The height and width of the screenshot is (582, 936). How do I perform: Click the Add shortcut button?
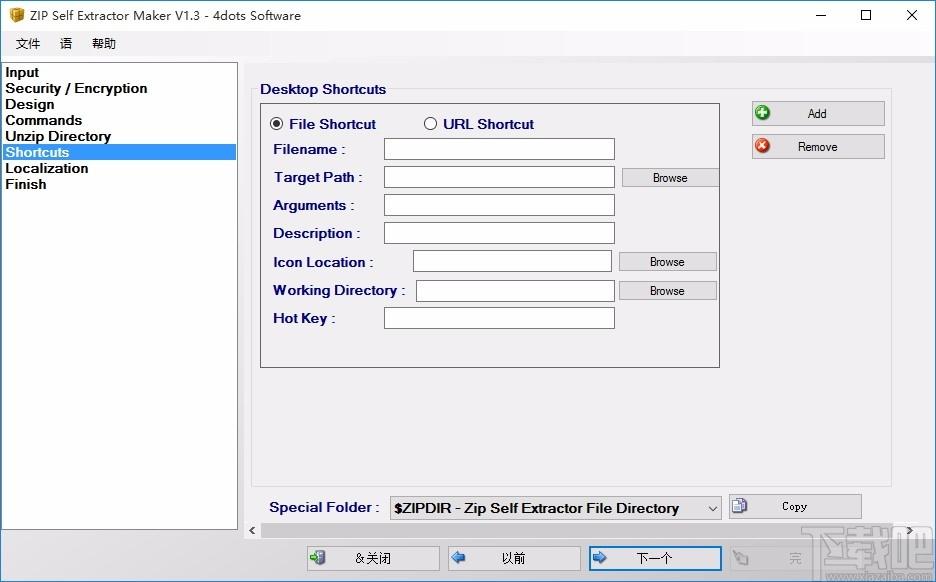point(818,113)
